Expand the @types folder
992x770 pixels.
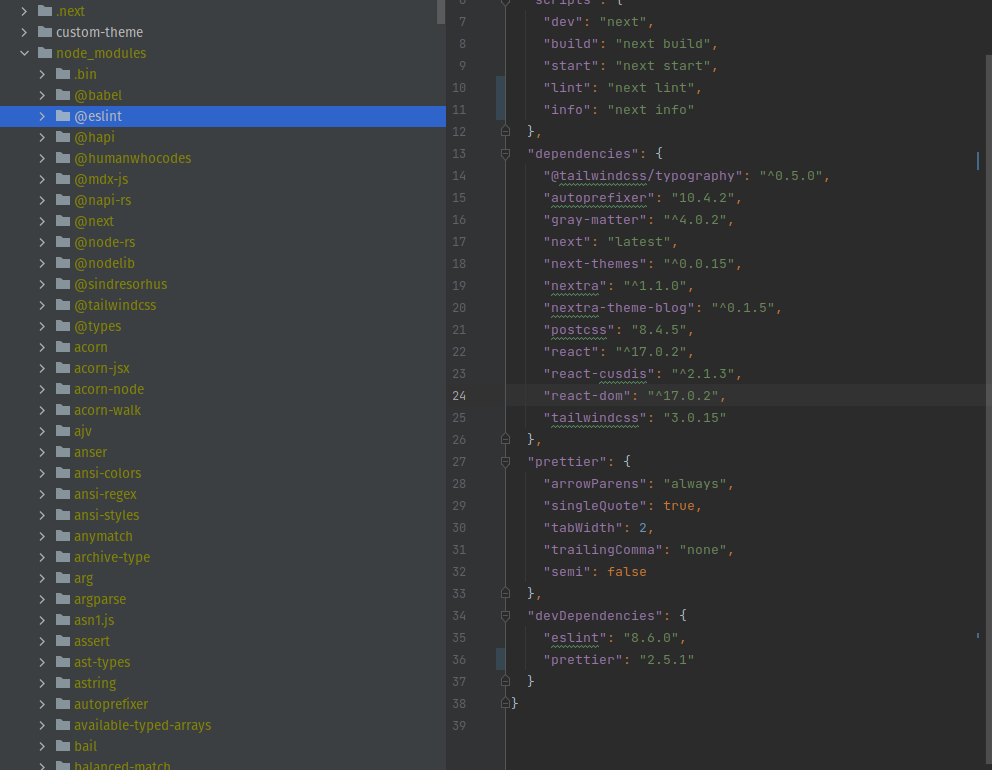[x=42, y=326]
